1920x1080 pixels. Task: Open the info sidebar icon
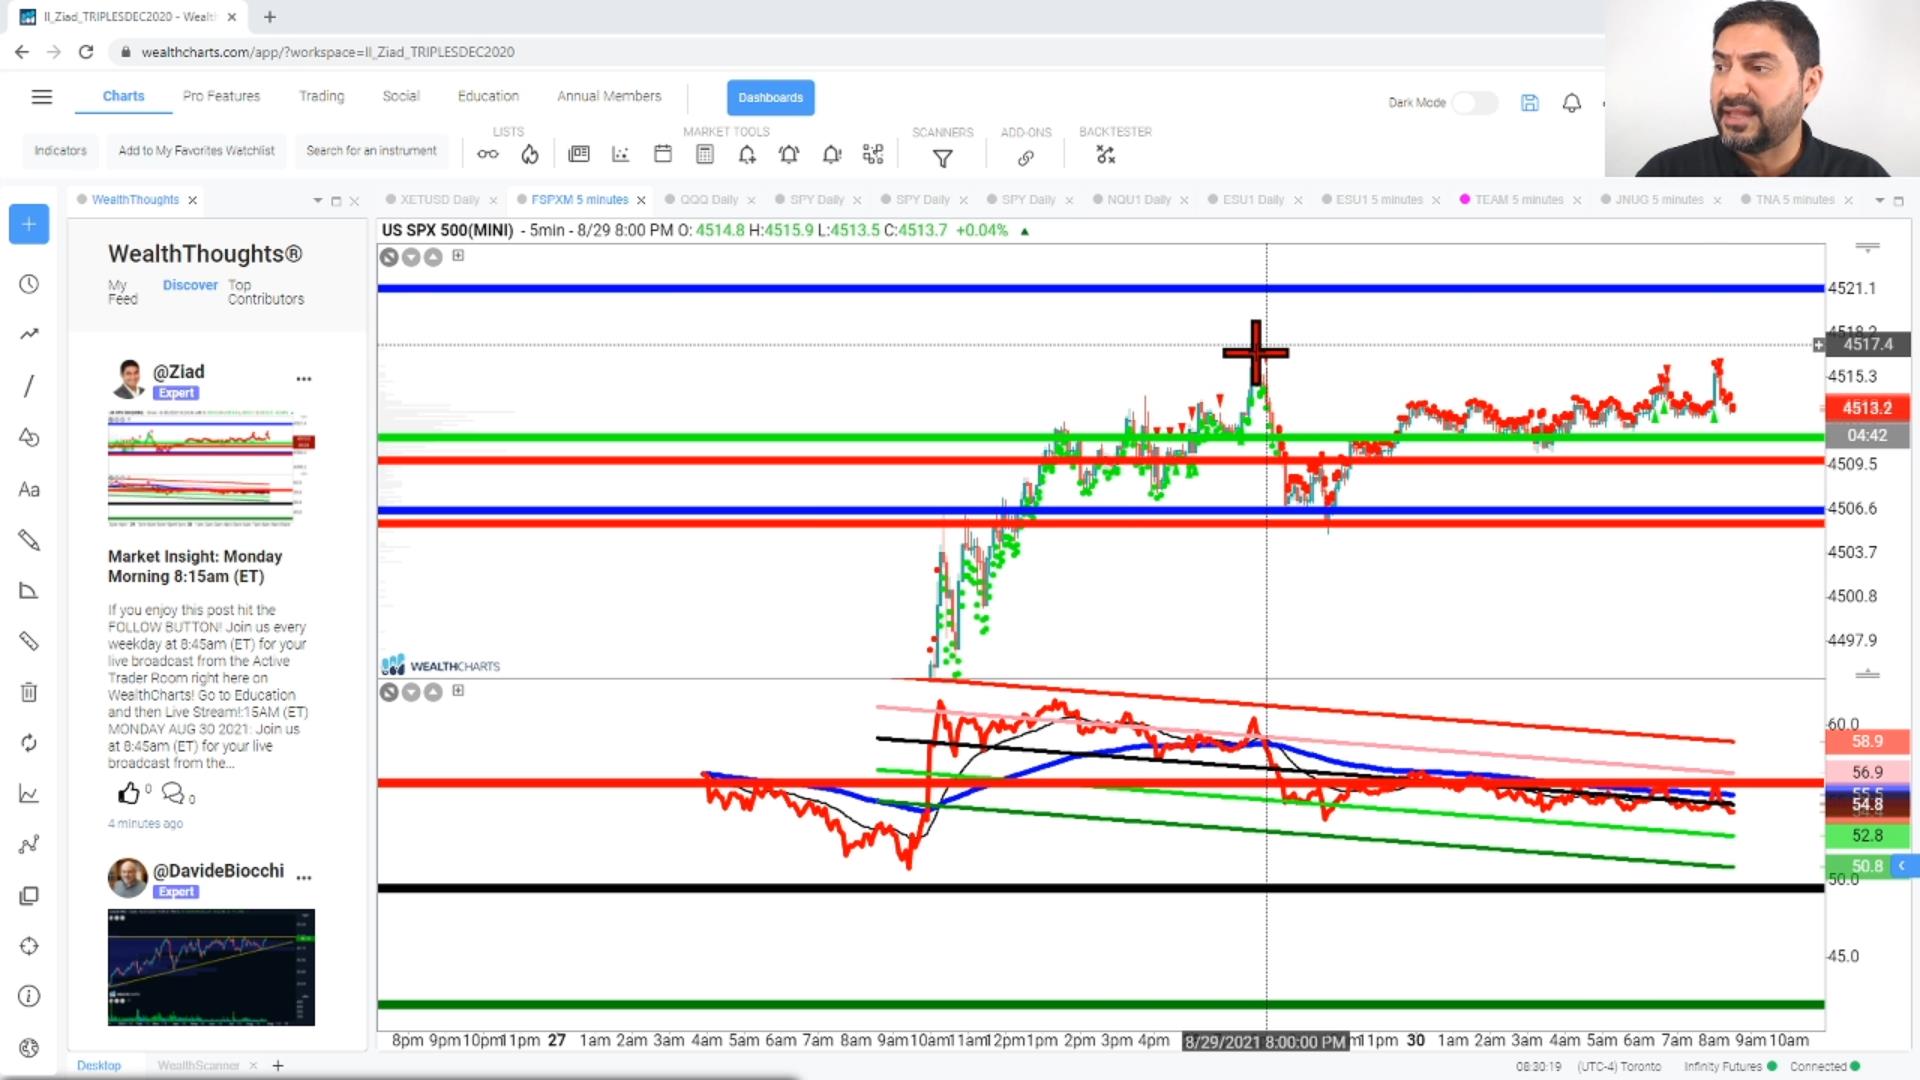click(x=29, y=997)
